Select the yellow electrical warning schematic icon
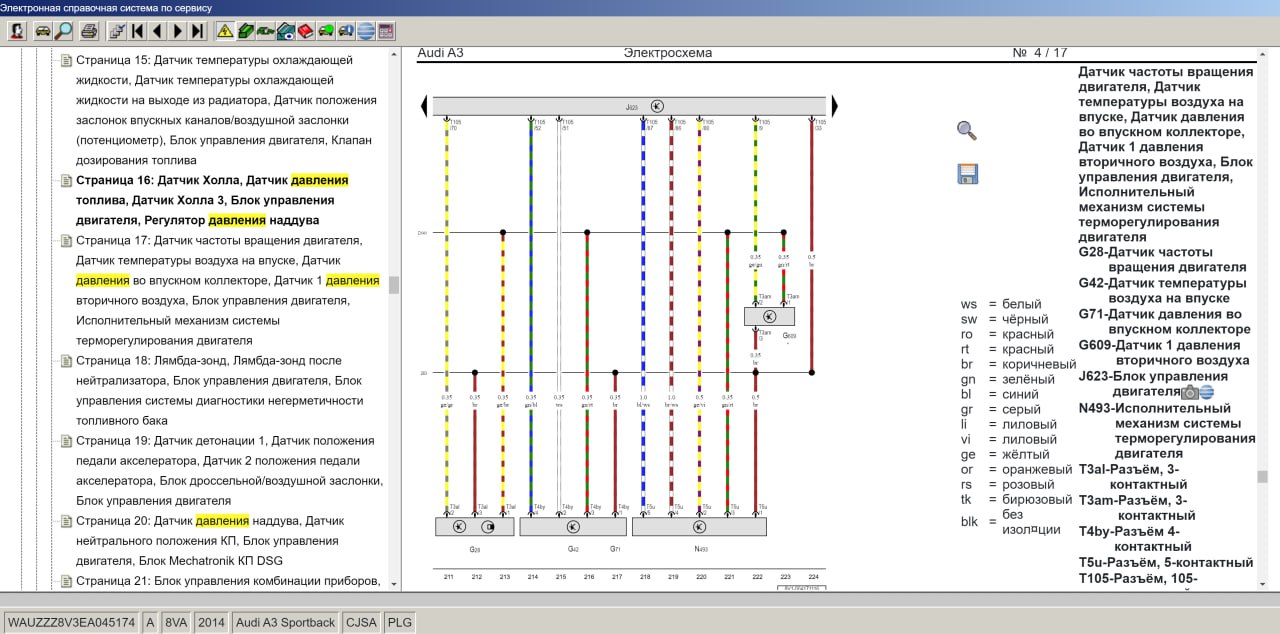 225,31
